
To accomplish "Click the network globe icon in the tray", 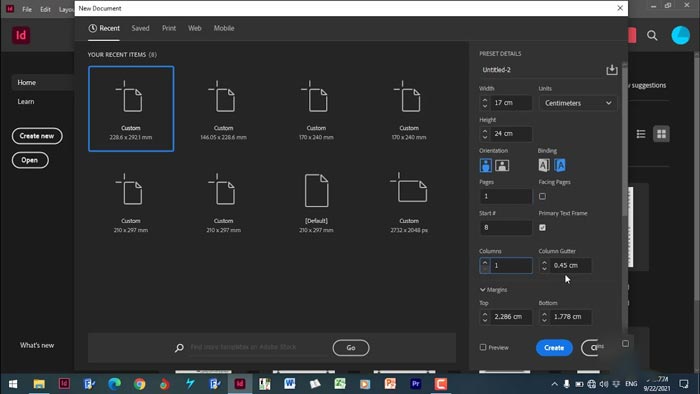I will coord(592,384).
